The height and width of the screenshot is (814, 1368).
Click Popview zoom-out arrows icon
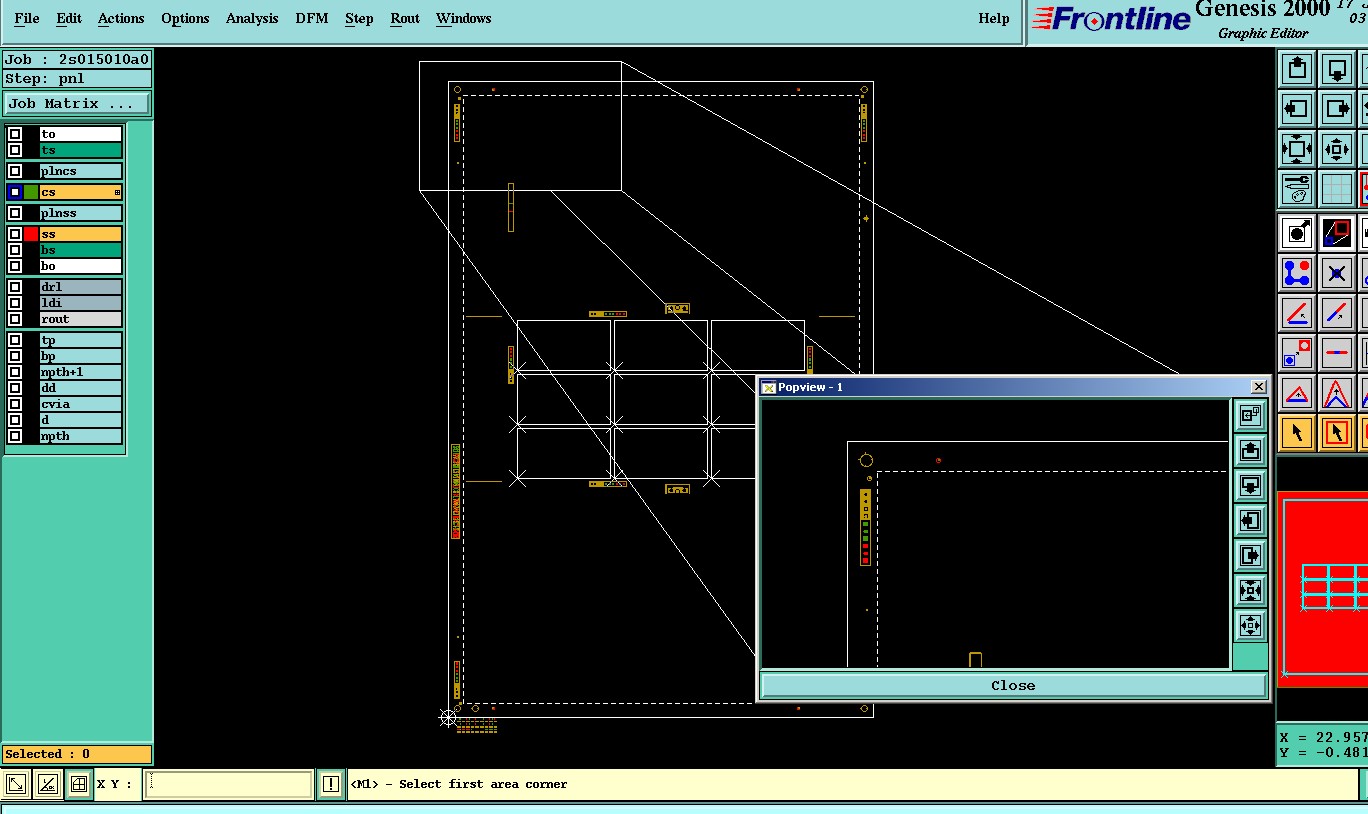[1250, 625]
